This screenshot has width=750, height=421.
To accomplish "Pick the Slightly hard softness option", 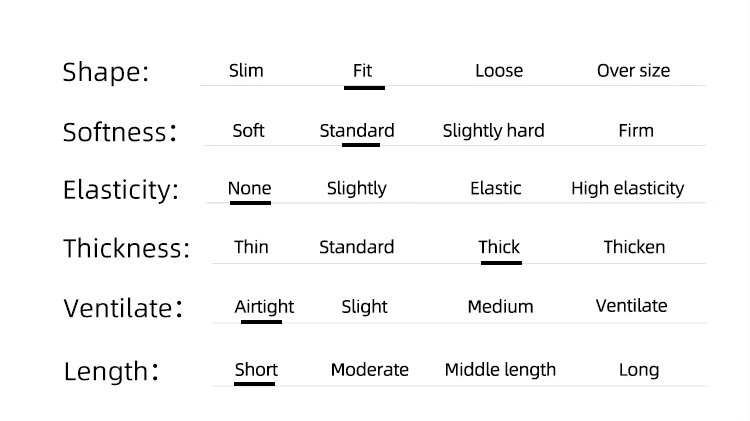I will (493, 131).
